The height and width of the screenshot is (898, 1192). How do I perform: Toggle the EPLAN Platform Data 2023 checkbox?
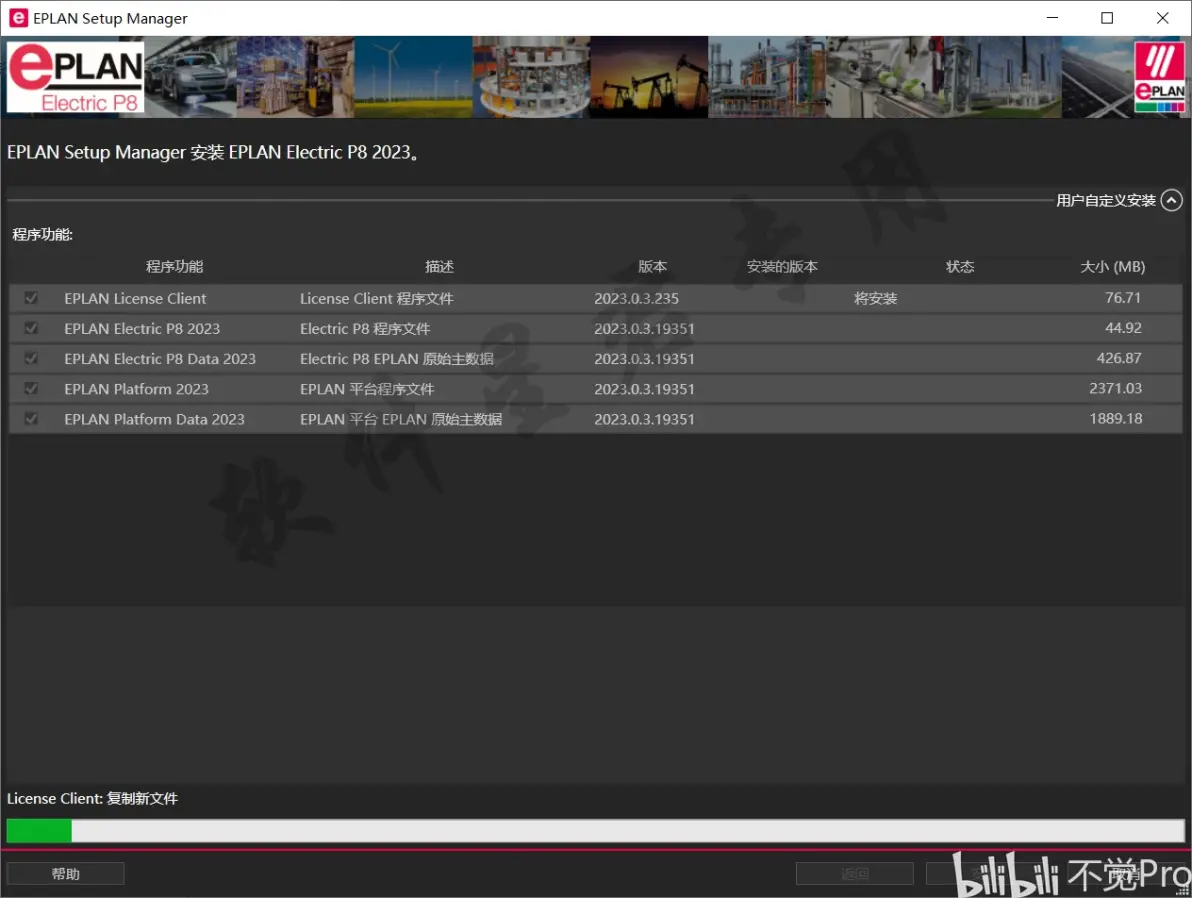[x=31, y=418]
